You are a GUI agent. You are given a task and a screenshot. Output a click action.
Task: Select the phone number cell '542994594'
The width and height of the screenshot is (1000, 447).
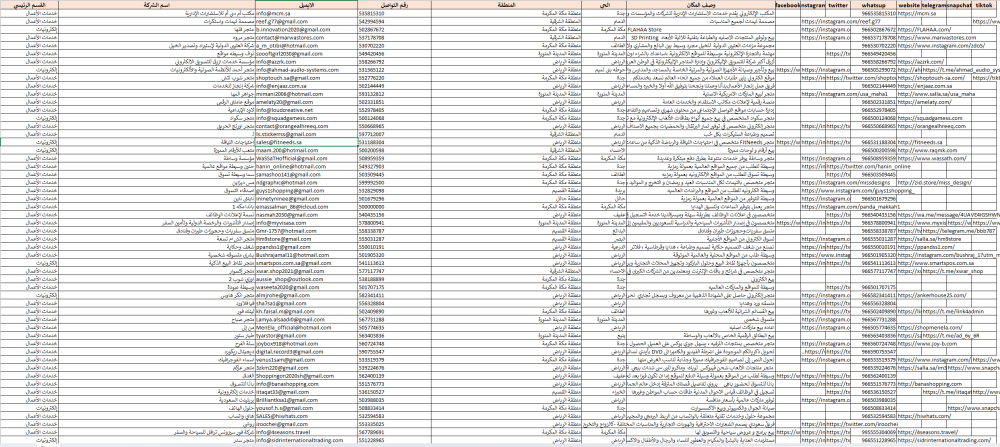pyautogui.click(x=392, y=21)
